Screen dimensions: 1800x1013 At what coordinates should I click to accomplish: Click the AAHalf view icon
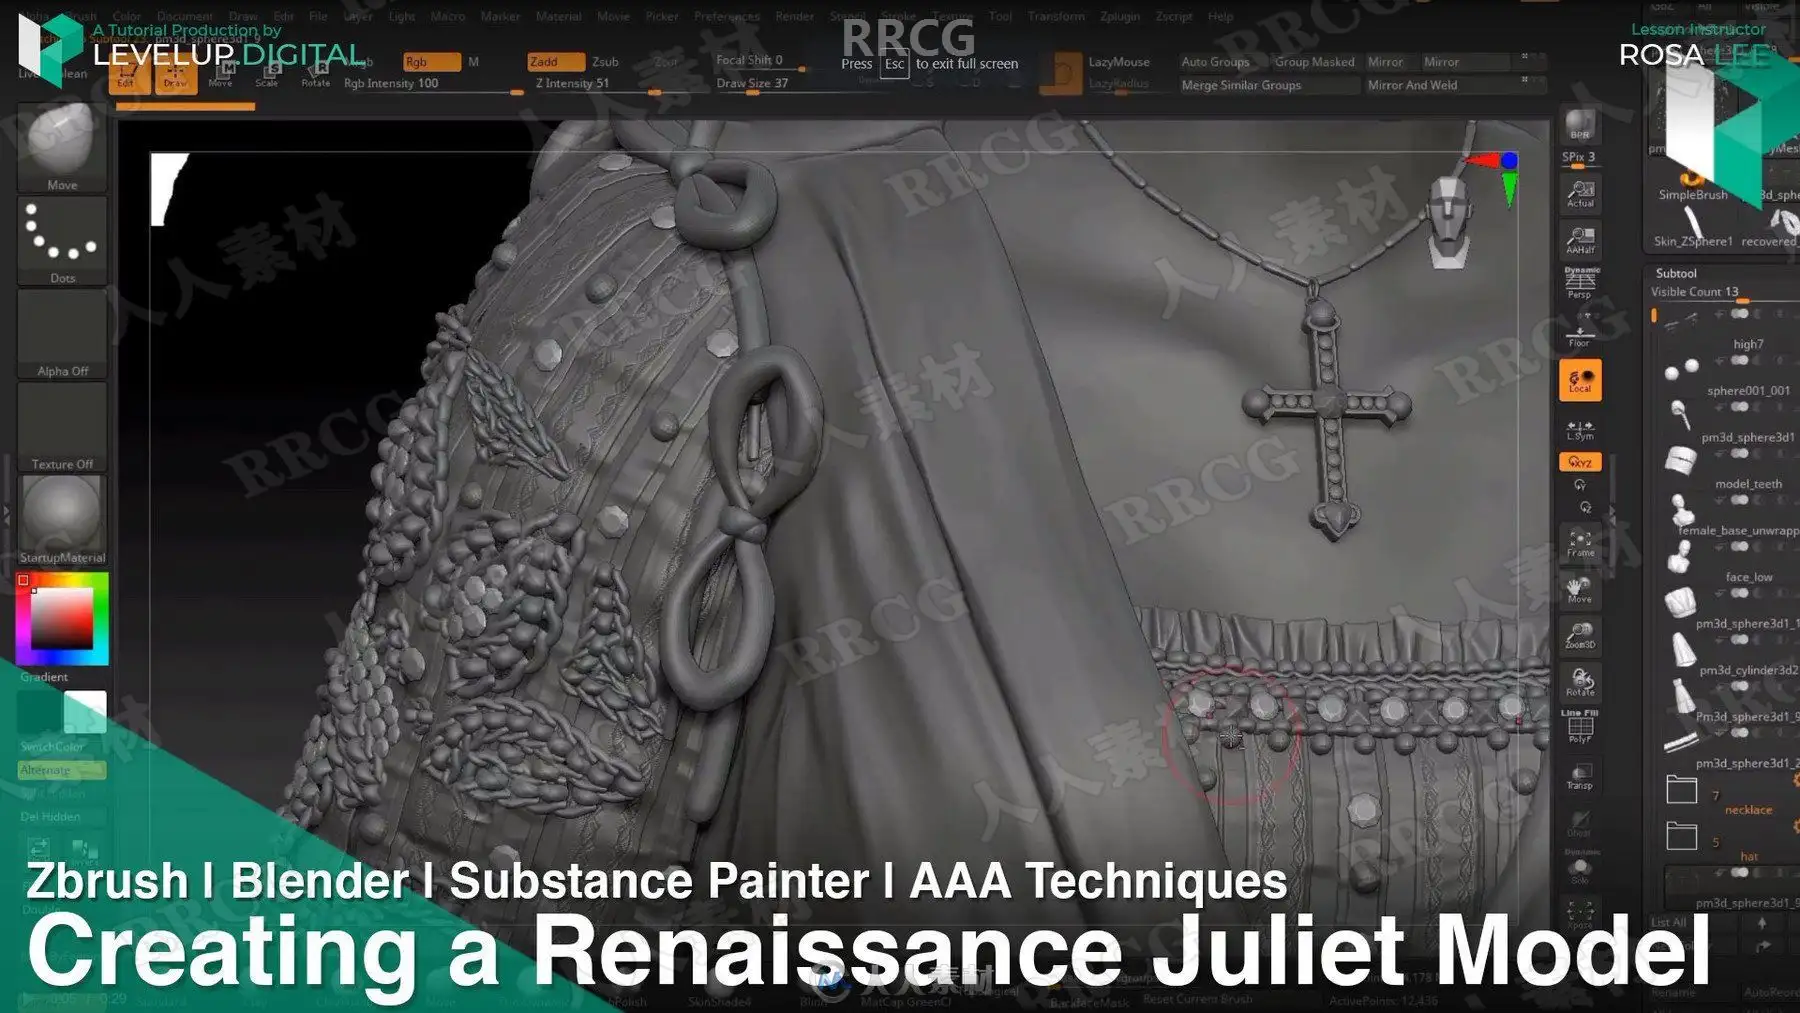coord(1580,240)
